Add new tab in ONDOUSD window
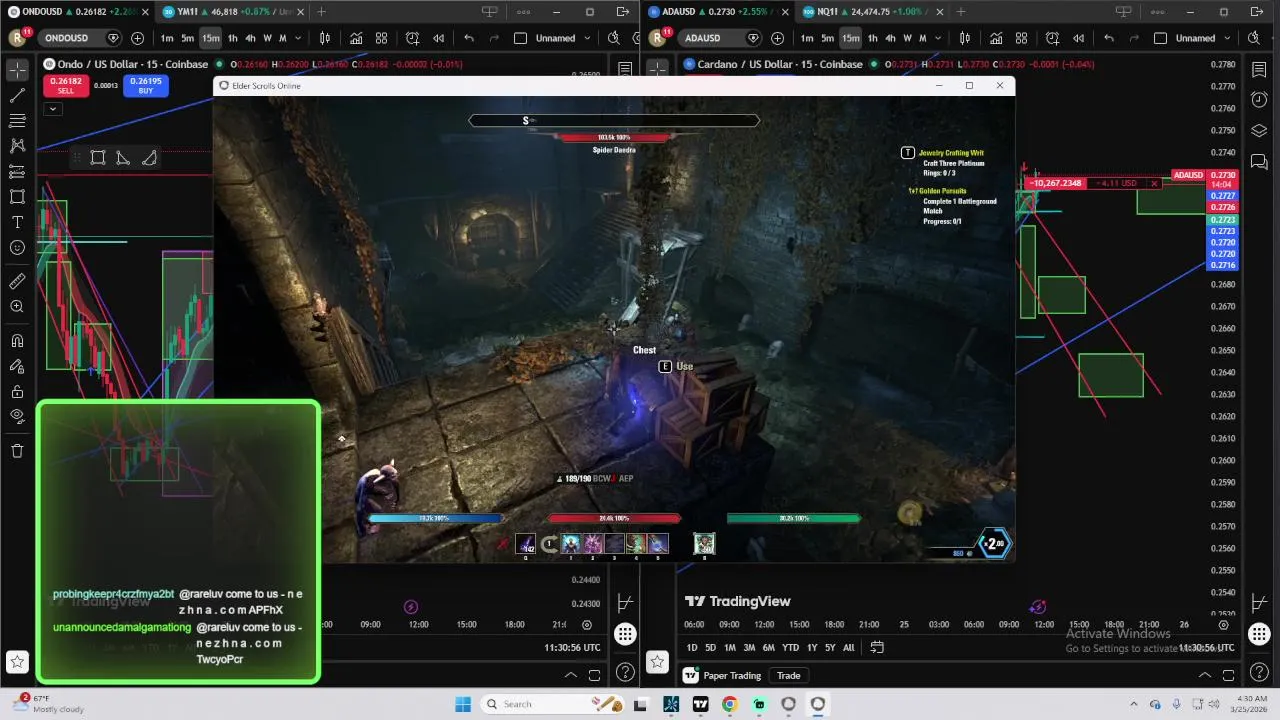1280x720 pixels. click(321, 12)
